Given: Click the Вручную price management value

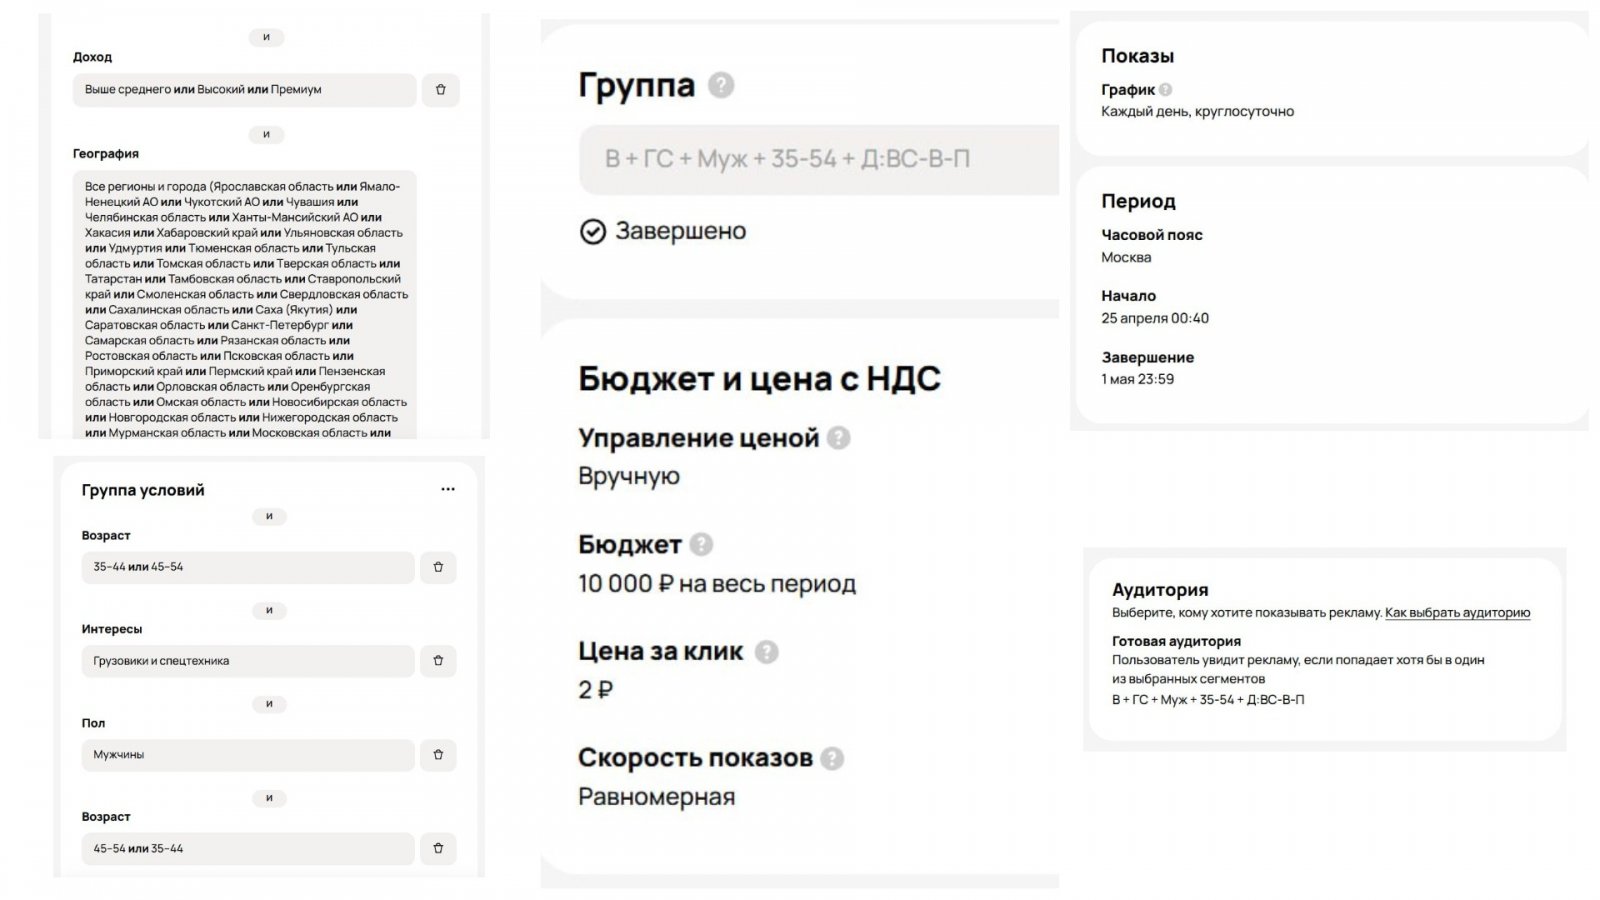Looking at the screenshot, I should [x=629, y=477].
